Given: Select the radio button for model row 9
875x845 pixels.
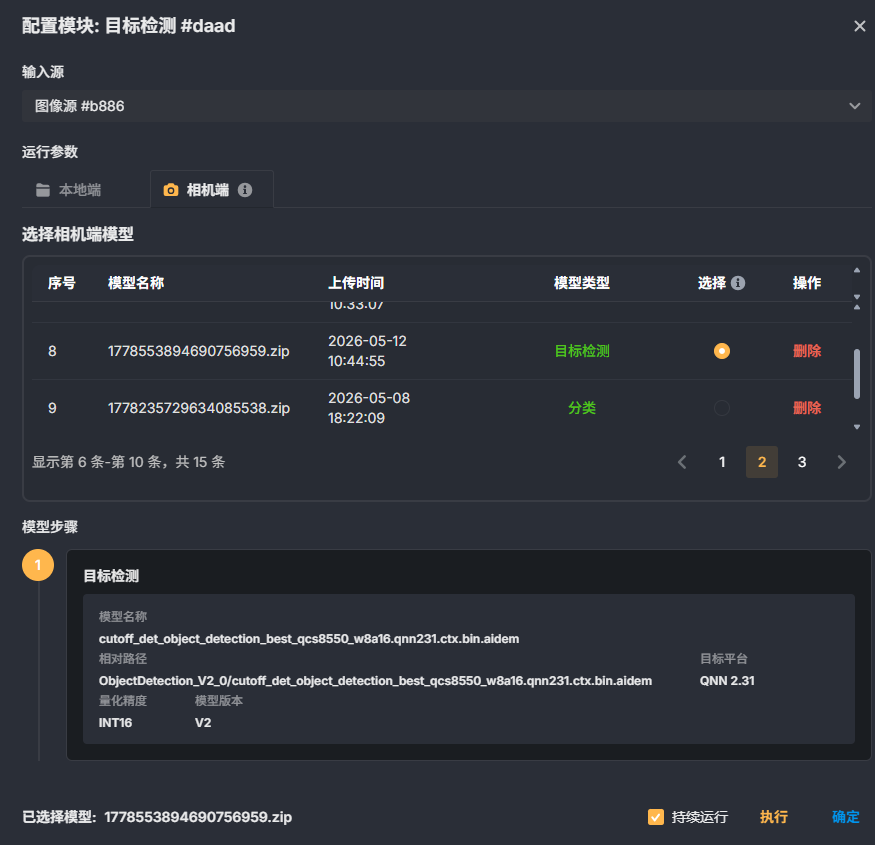Looking at the screenshot, I should coord(722,408).
